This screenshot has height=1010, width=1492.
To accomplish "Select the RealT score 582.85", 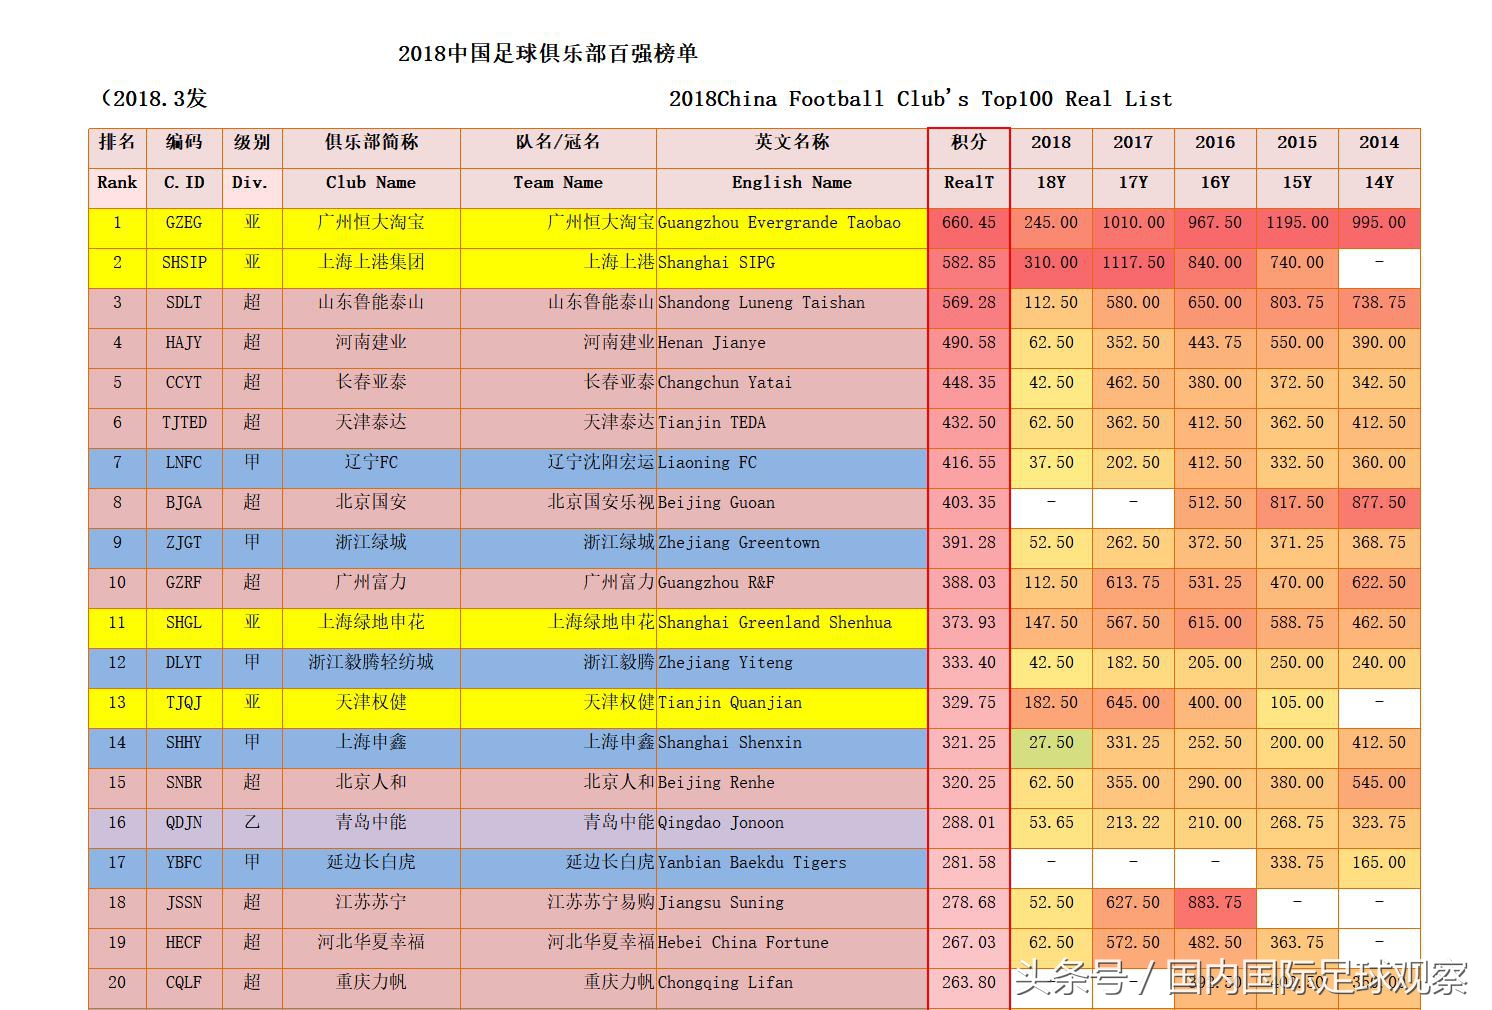I will (969, 262).
